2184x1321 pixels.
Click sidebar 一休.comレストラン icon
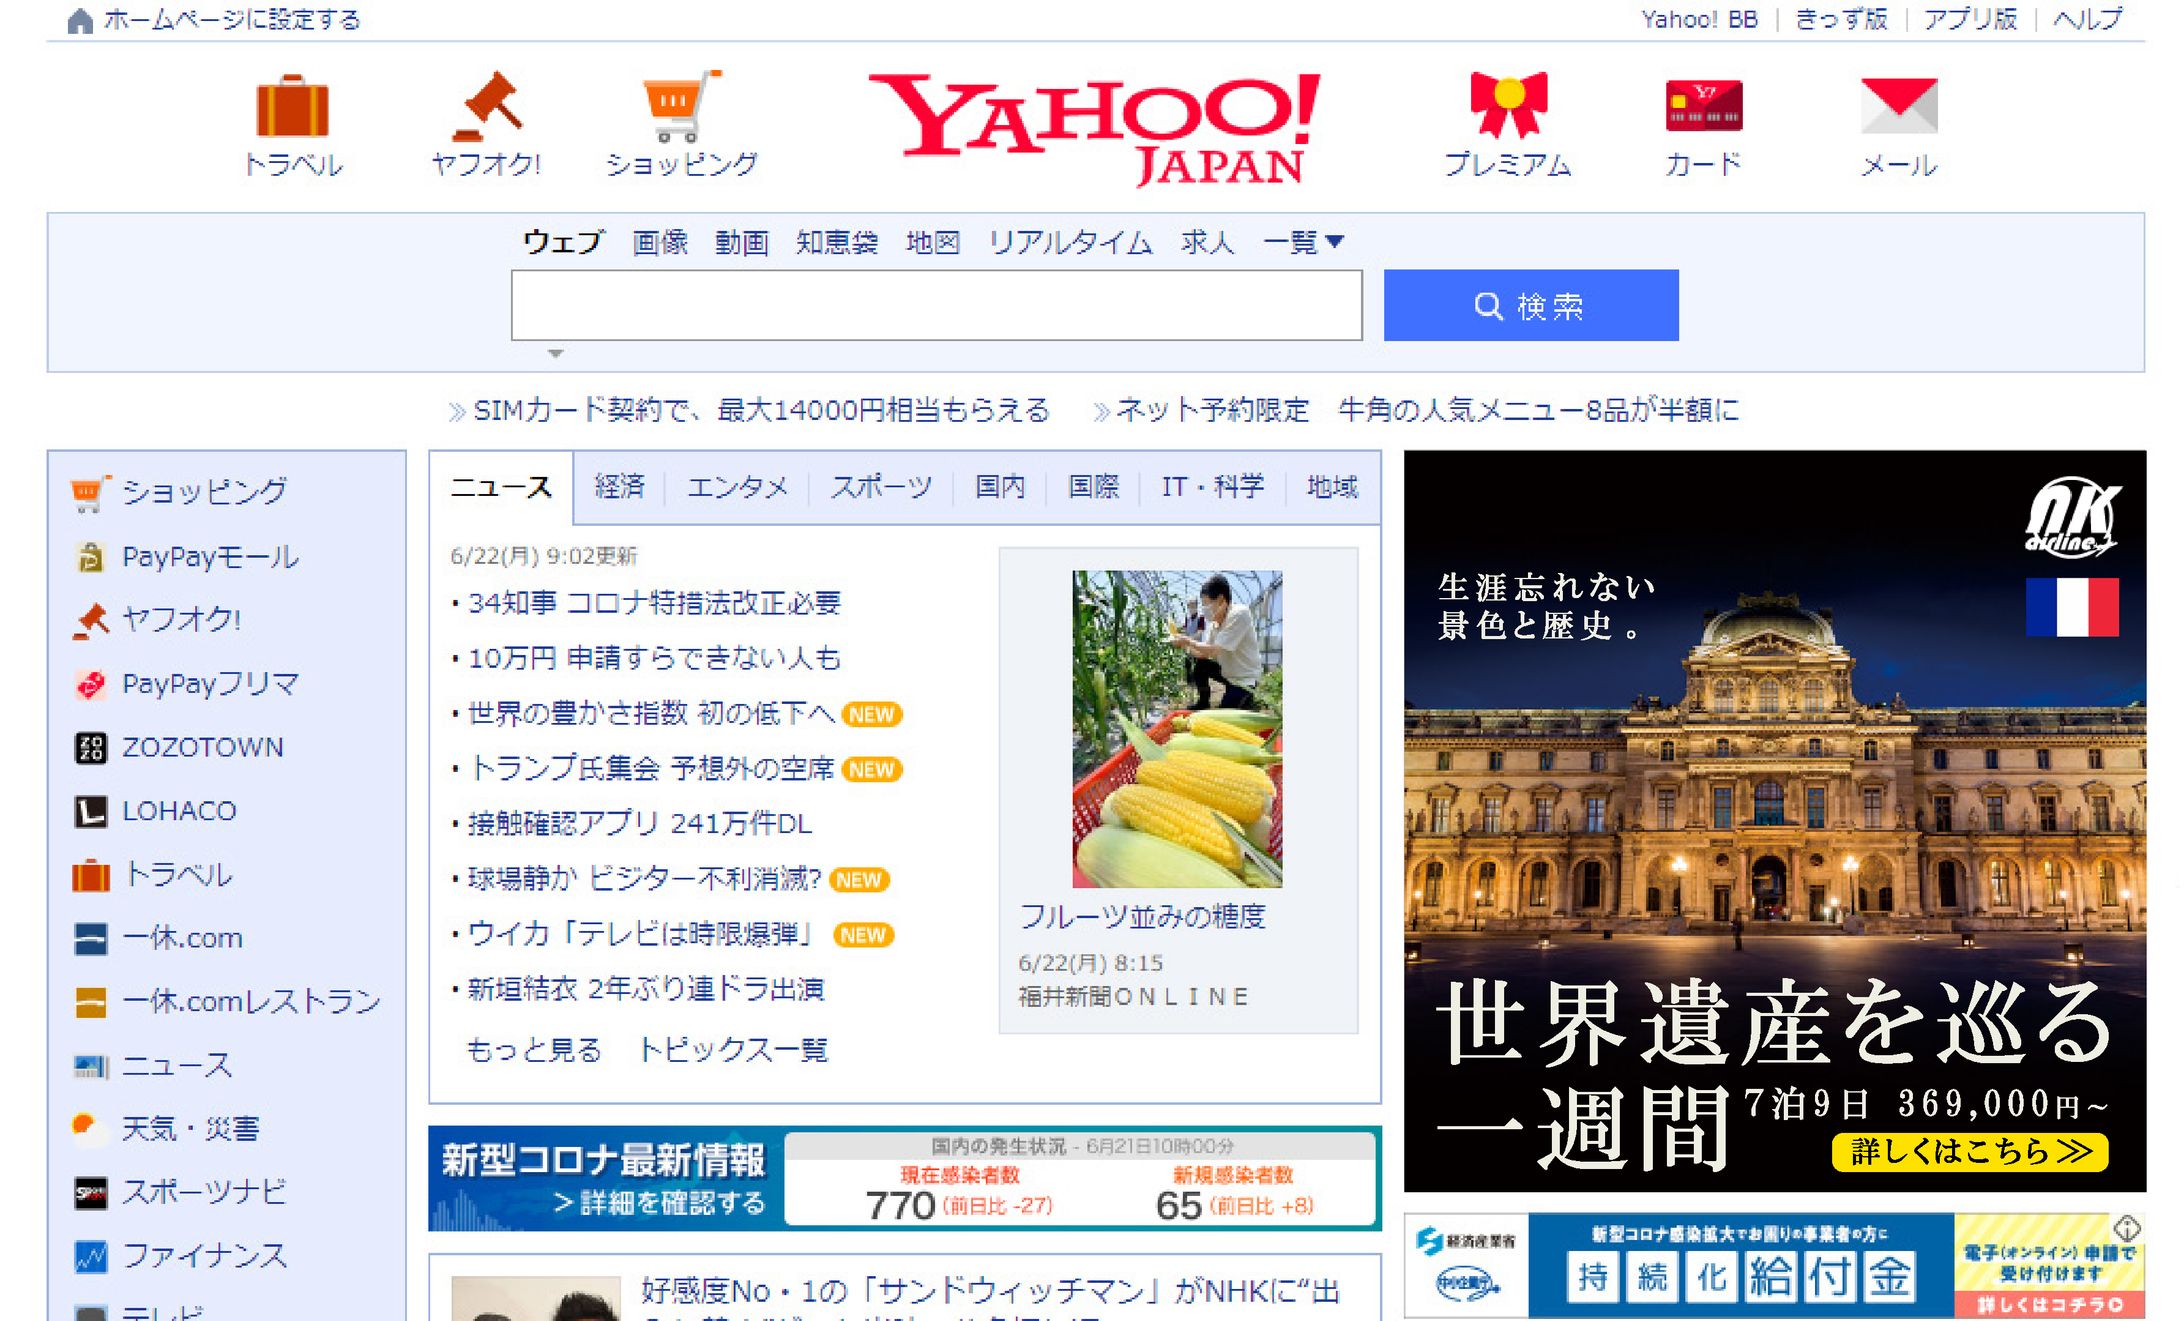click(90, 1002)
